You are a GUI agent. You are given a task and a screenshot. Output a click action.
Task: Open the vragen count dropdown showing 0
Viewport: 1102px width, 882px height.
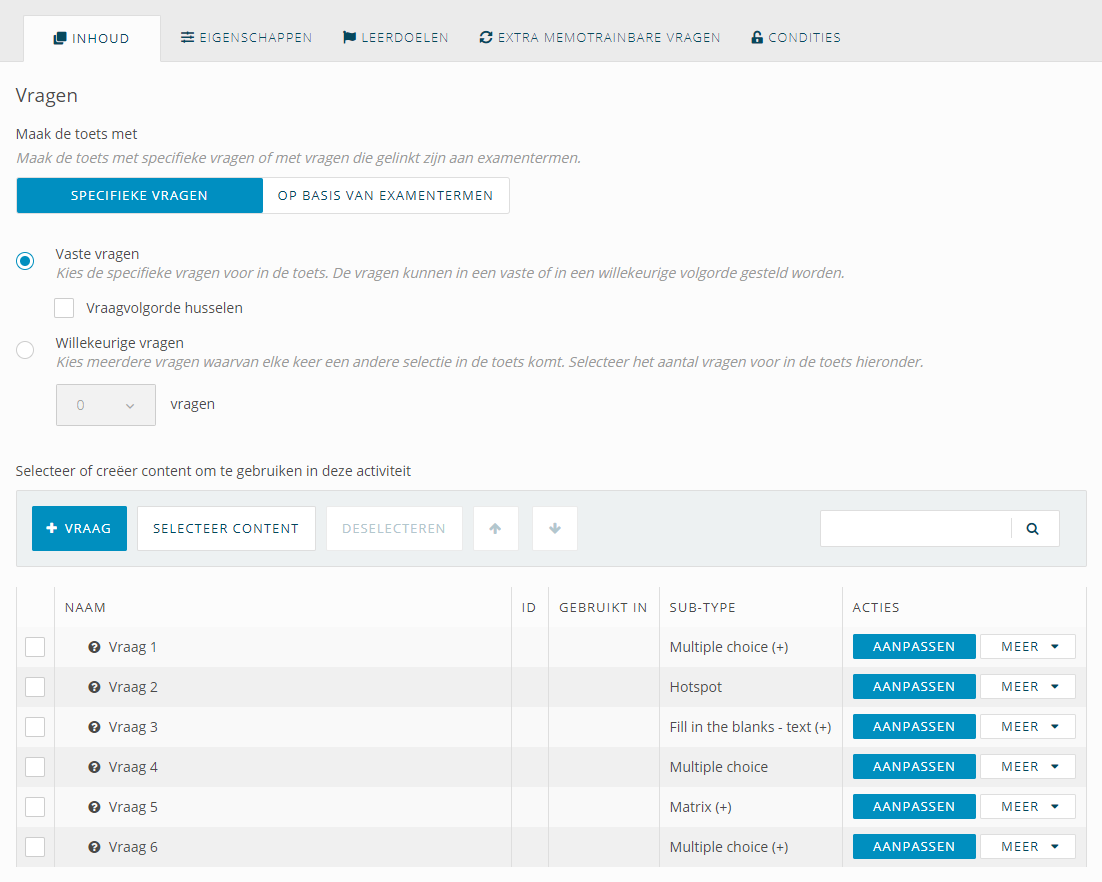pyautogui.click(x=106, y=404)
